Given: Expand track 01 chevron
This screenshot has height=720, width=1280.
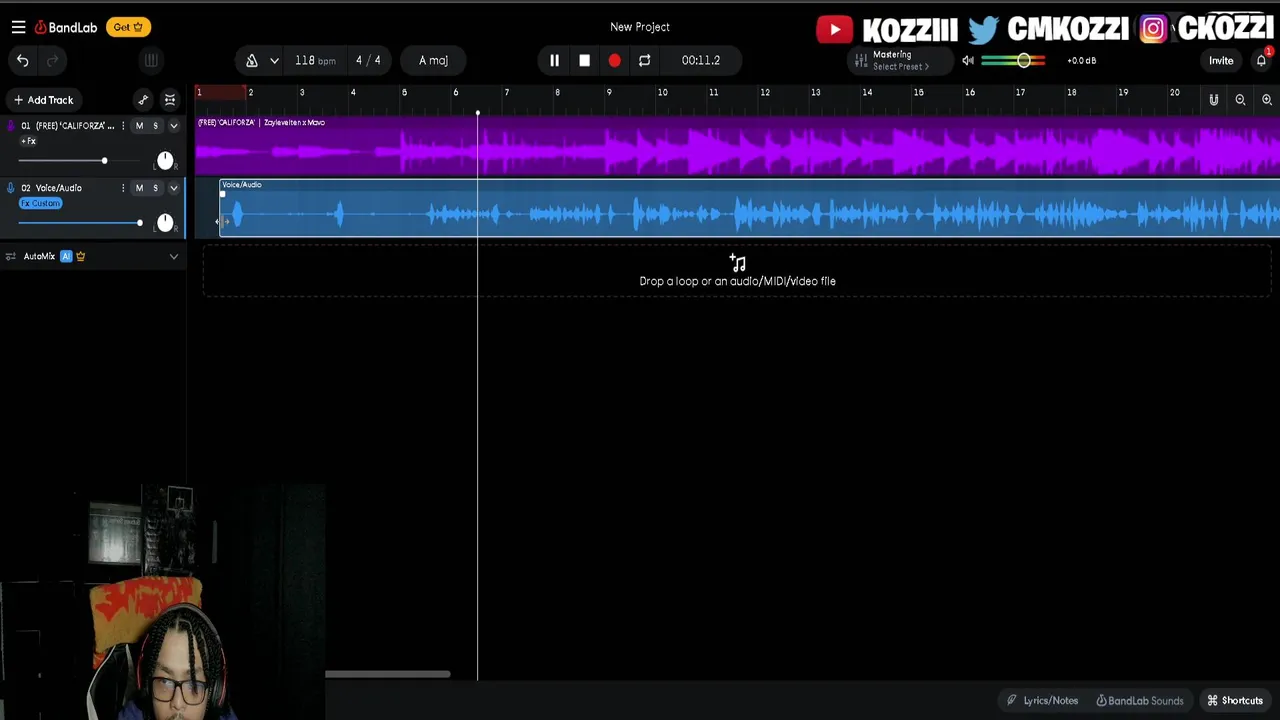Looking at the screenshot, I should point(173,126).
